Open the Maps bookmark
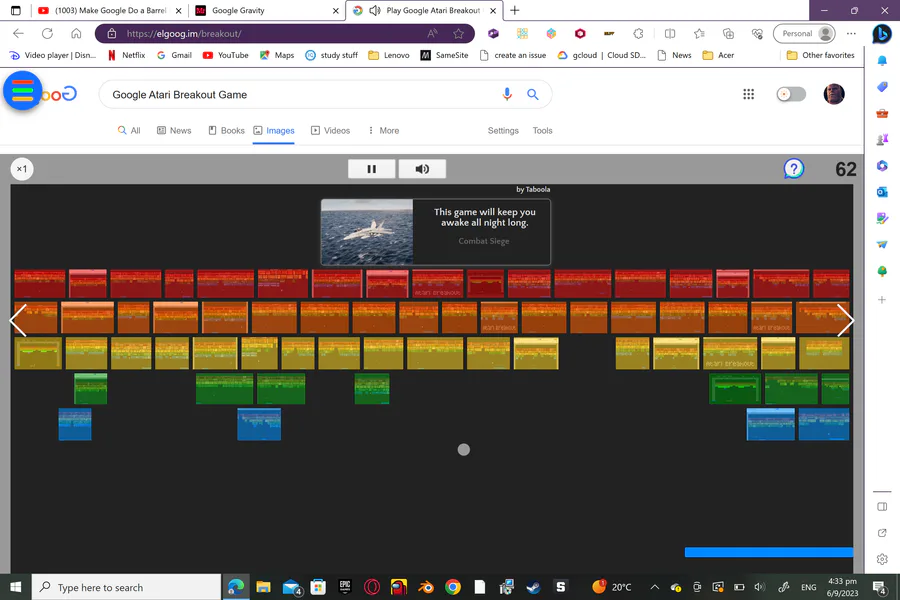Screen dimensions: 900x600 pos(277,55)
